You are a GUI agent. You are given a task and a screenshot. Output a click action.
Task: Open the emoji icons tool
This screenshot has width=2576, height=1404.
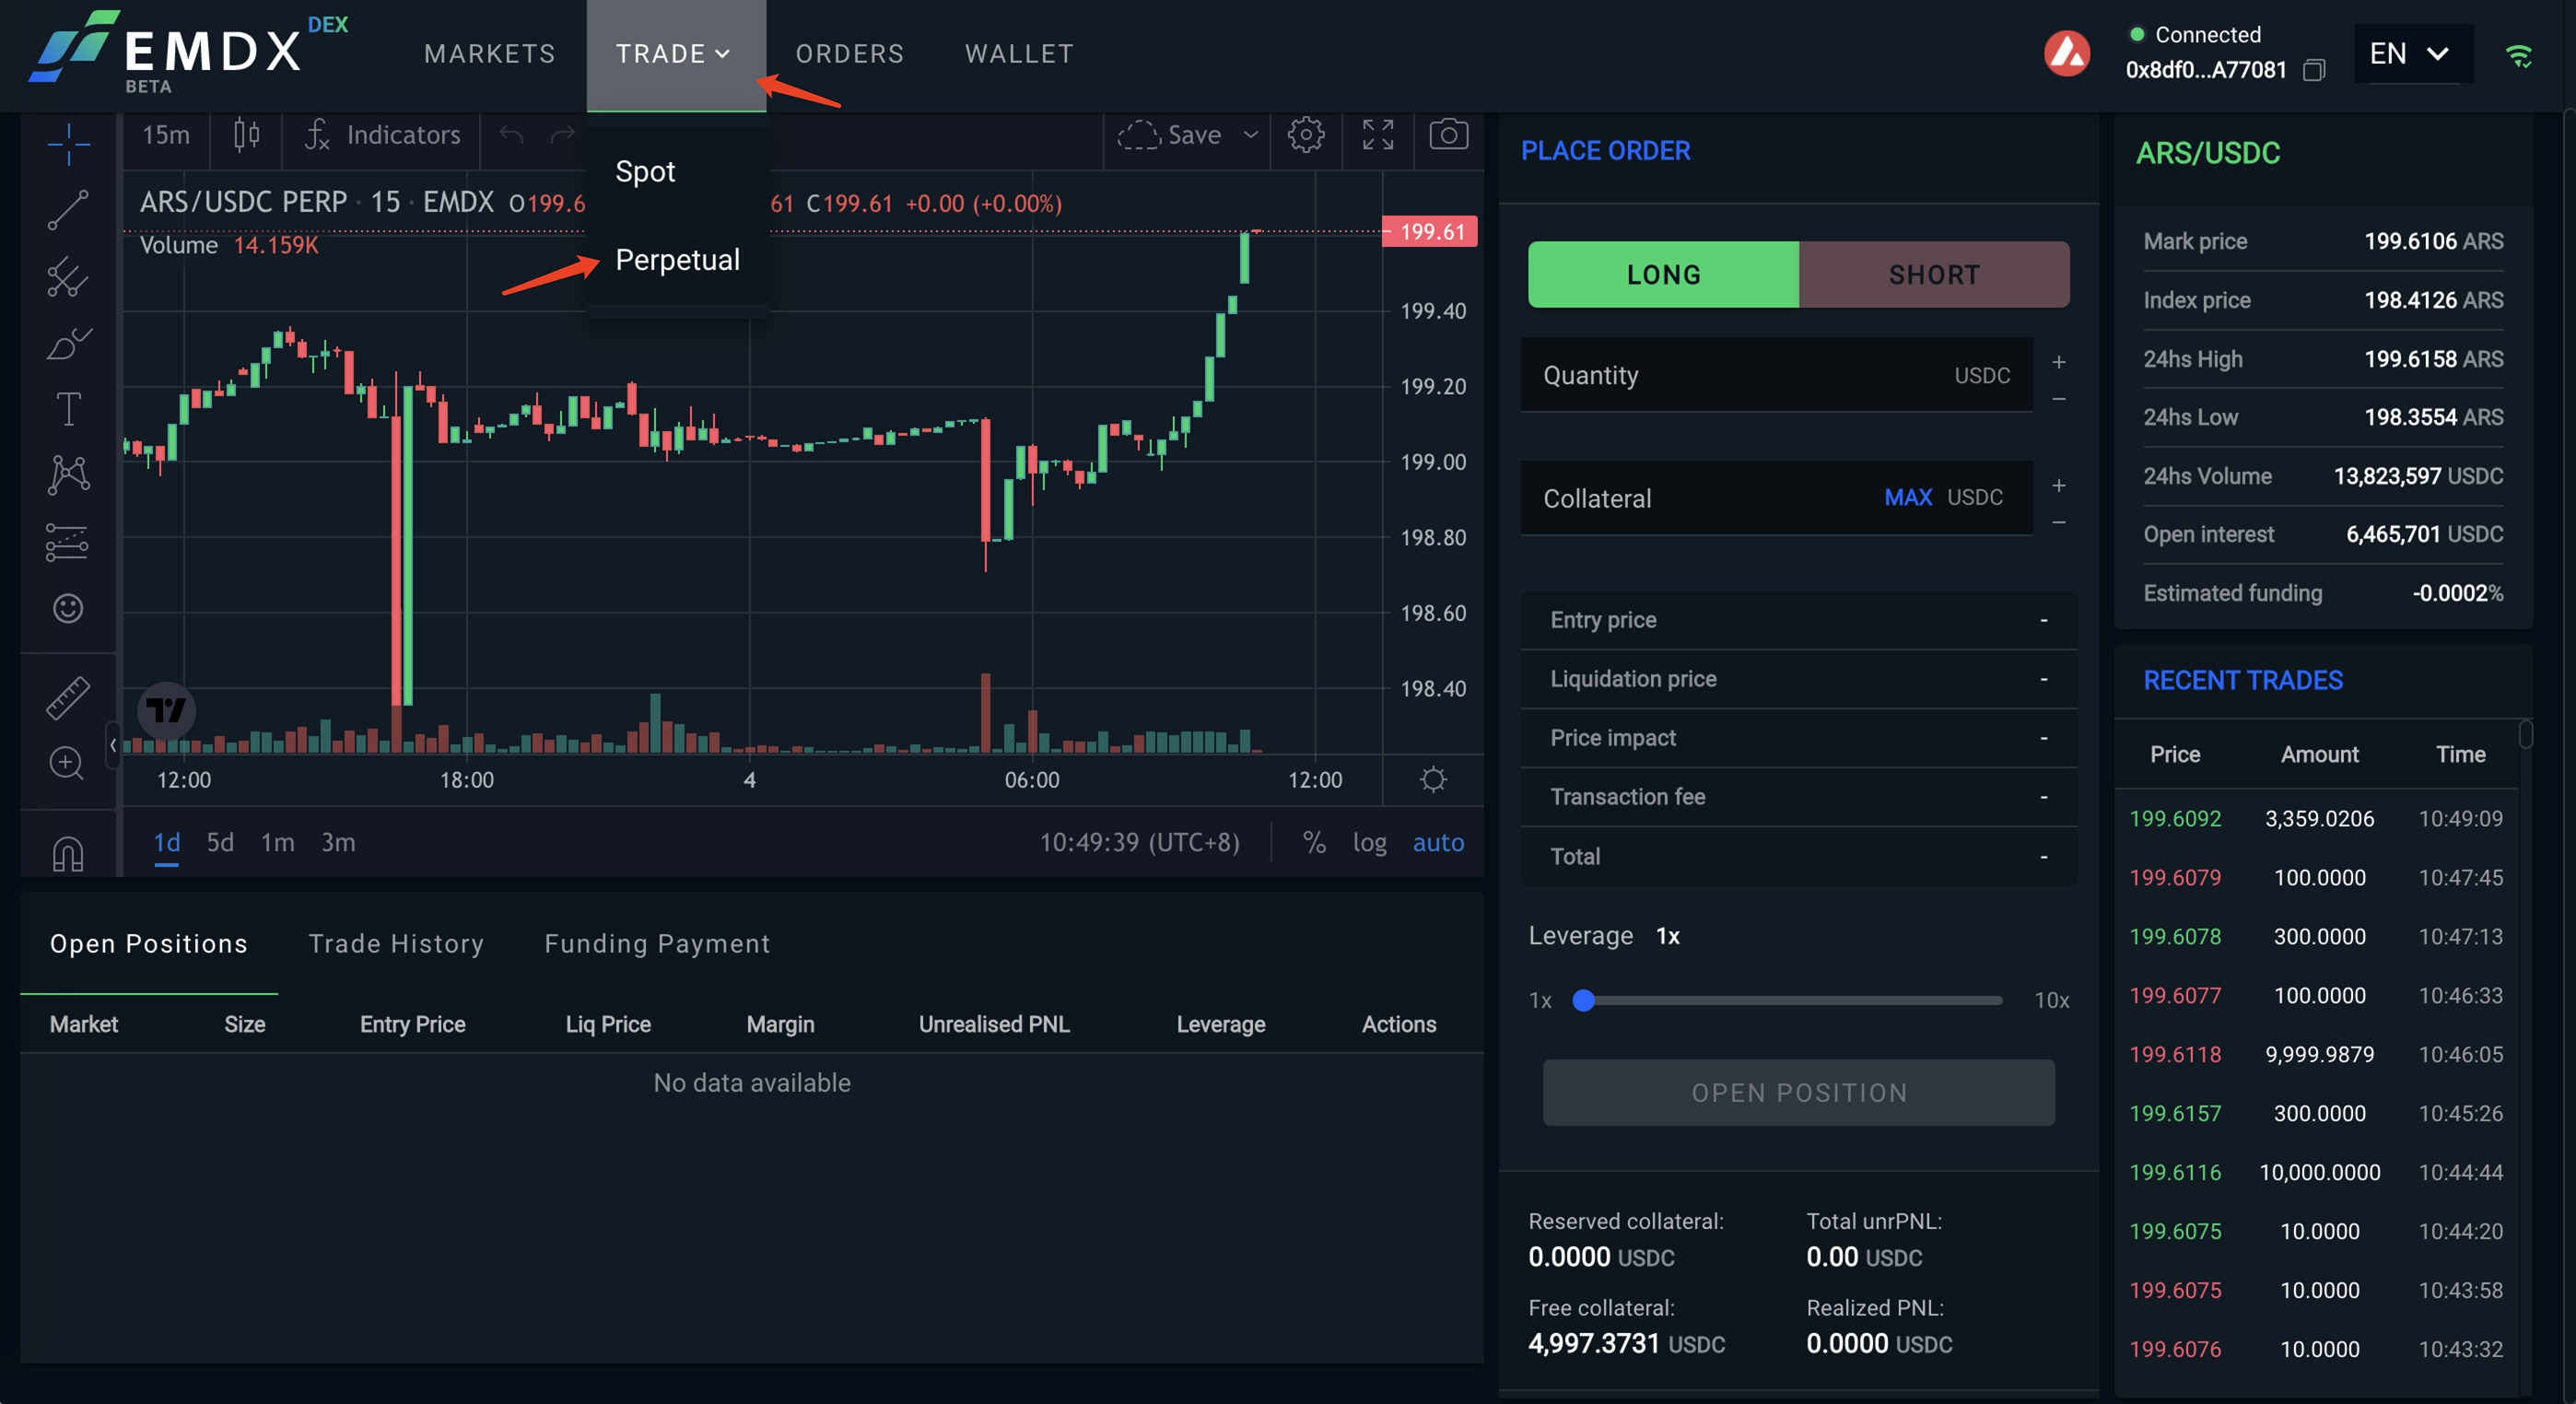coord(68,608)
